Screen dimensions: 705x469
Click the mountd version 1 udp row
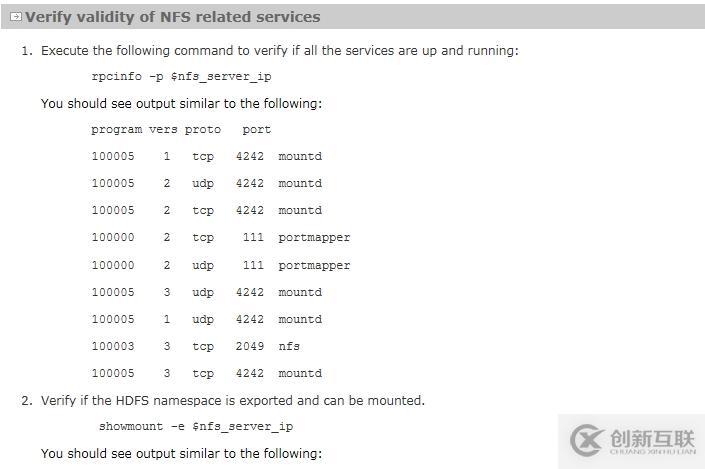pyautogui.click(x=207, y=319)
